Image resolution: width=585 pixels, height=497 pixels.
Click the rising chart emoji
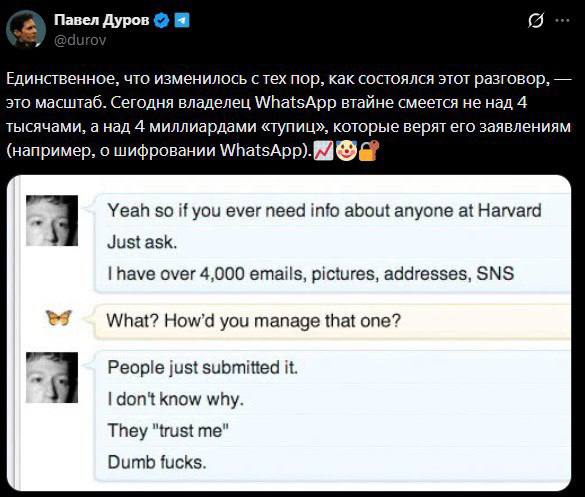point(323,151)
